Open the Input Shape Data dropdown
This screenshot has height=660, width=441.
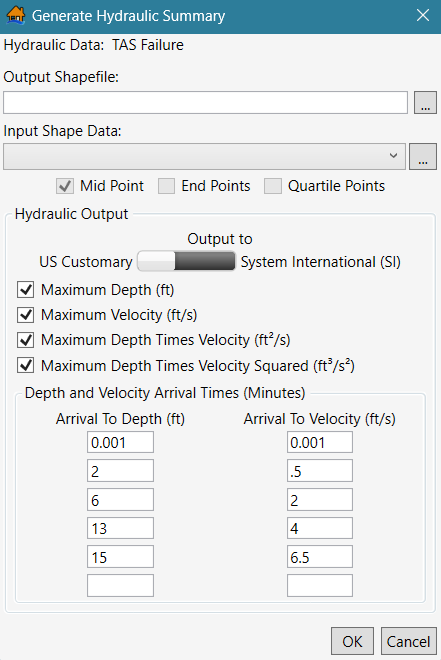pyautogui.click(x=204, y=156)
